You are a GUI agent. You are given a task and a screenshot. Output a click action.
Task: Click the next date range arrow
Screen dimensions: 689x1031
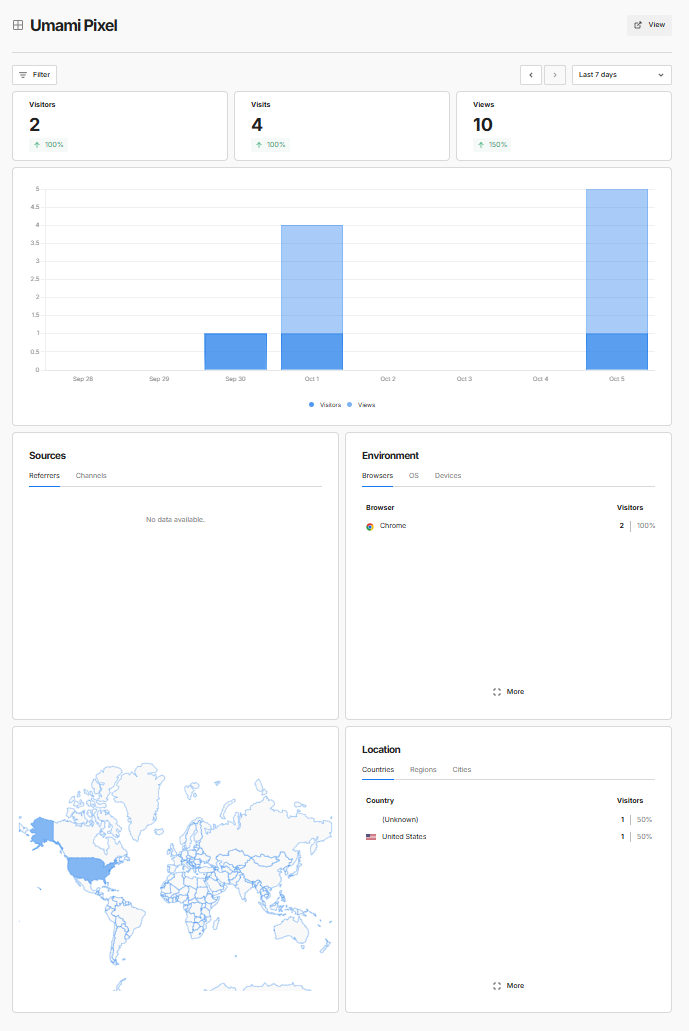555,75
